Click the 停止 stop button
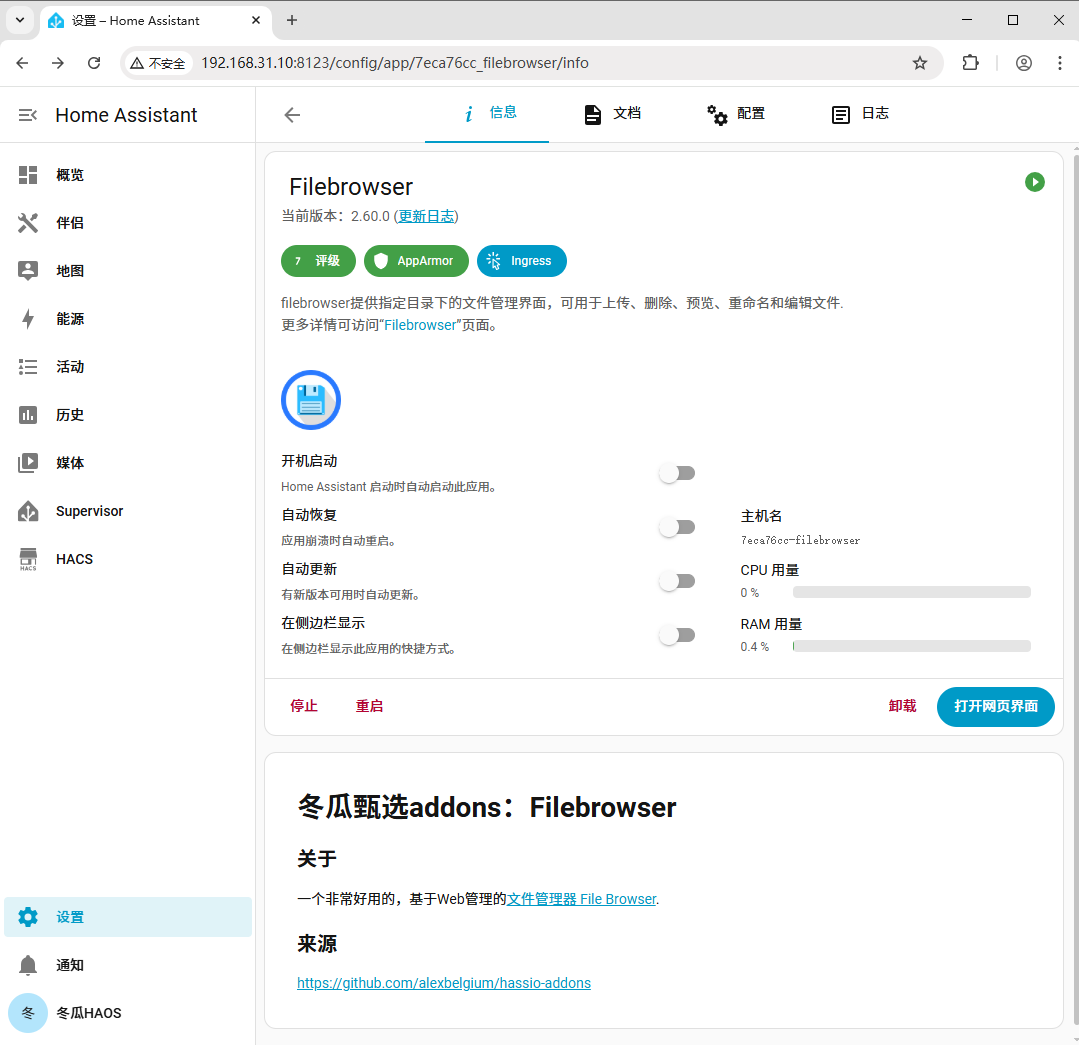Viewport: 1079px width, 1045px height. click(x=304, y=707)
